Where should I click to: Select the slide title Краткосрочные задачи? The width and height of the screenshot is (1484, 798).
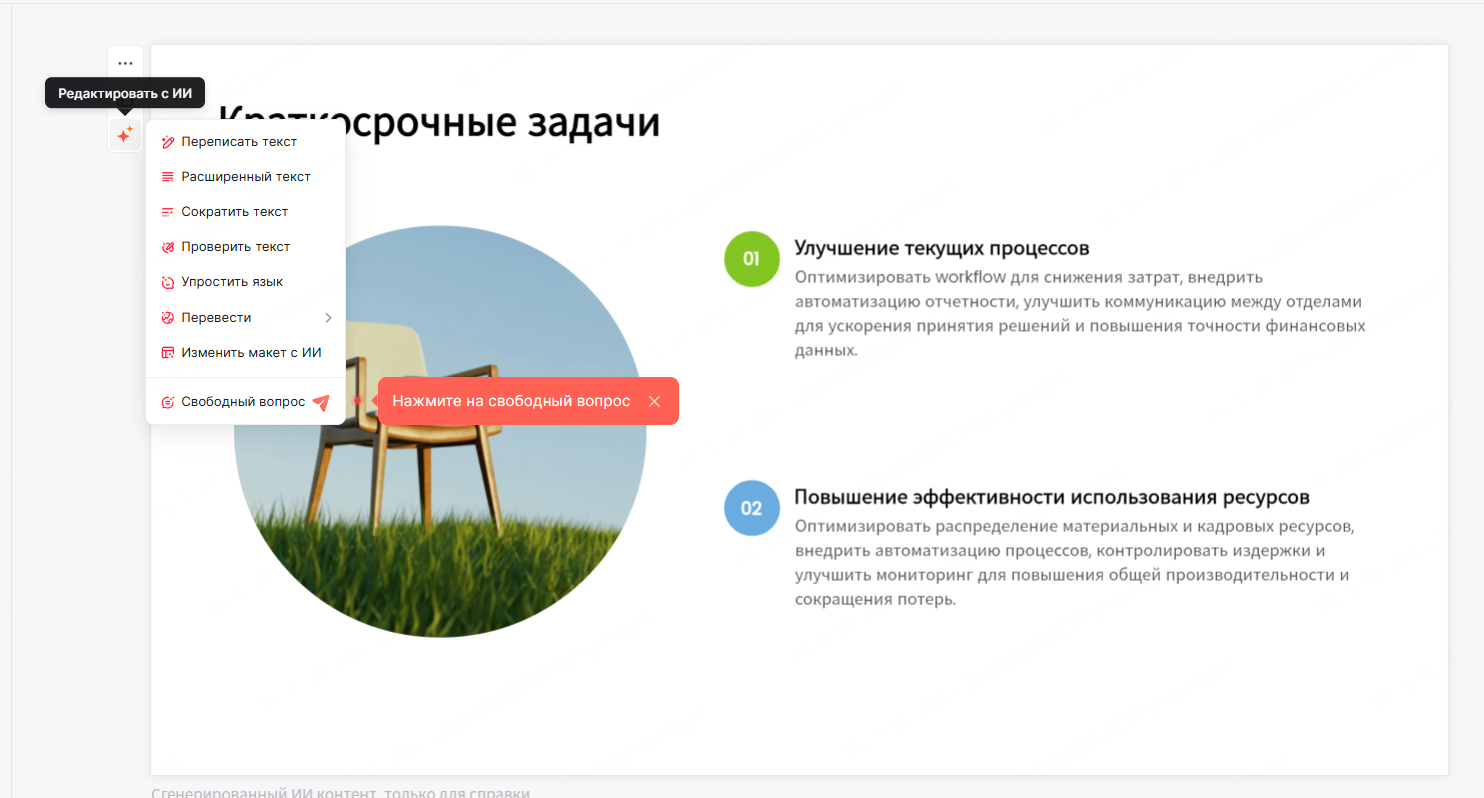pyautogui.click(x=440, y=123)
